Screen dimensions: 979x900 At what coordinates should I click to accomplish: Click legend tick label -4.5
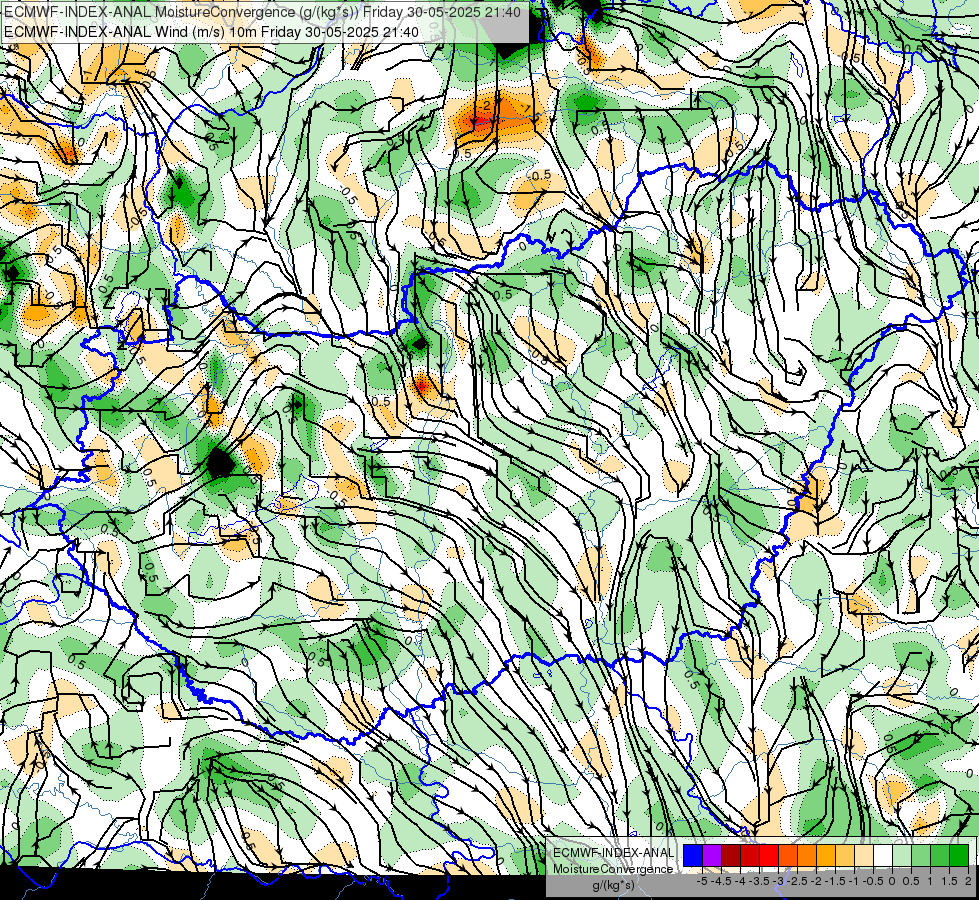coord(719,881)
